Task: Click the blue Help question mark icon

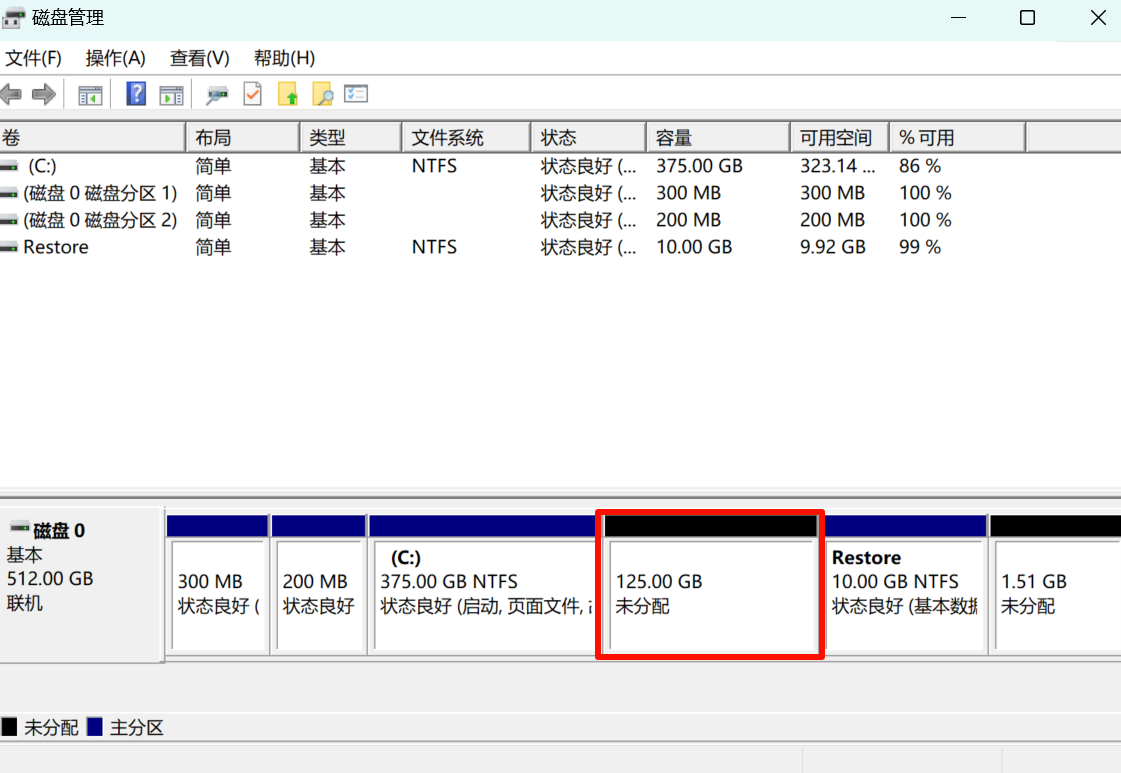Action: (136, 95)
